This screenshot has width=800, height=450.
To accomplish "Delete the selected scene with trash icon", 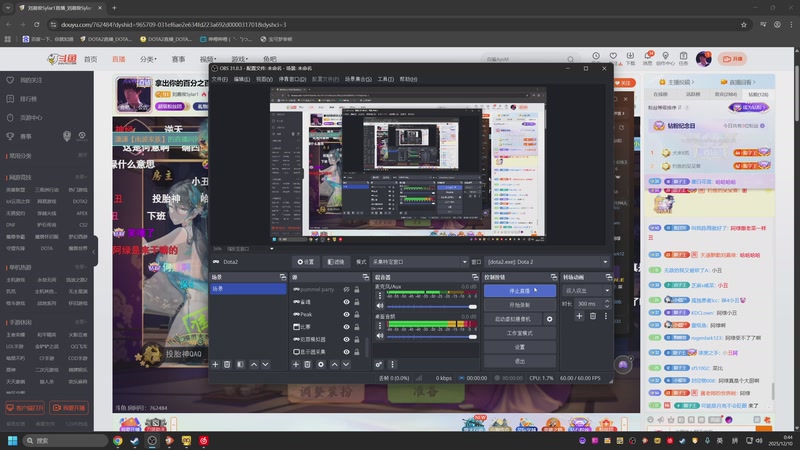I will pos(227,364).
